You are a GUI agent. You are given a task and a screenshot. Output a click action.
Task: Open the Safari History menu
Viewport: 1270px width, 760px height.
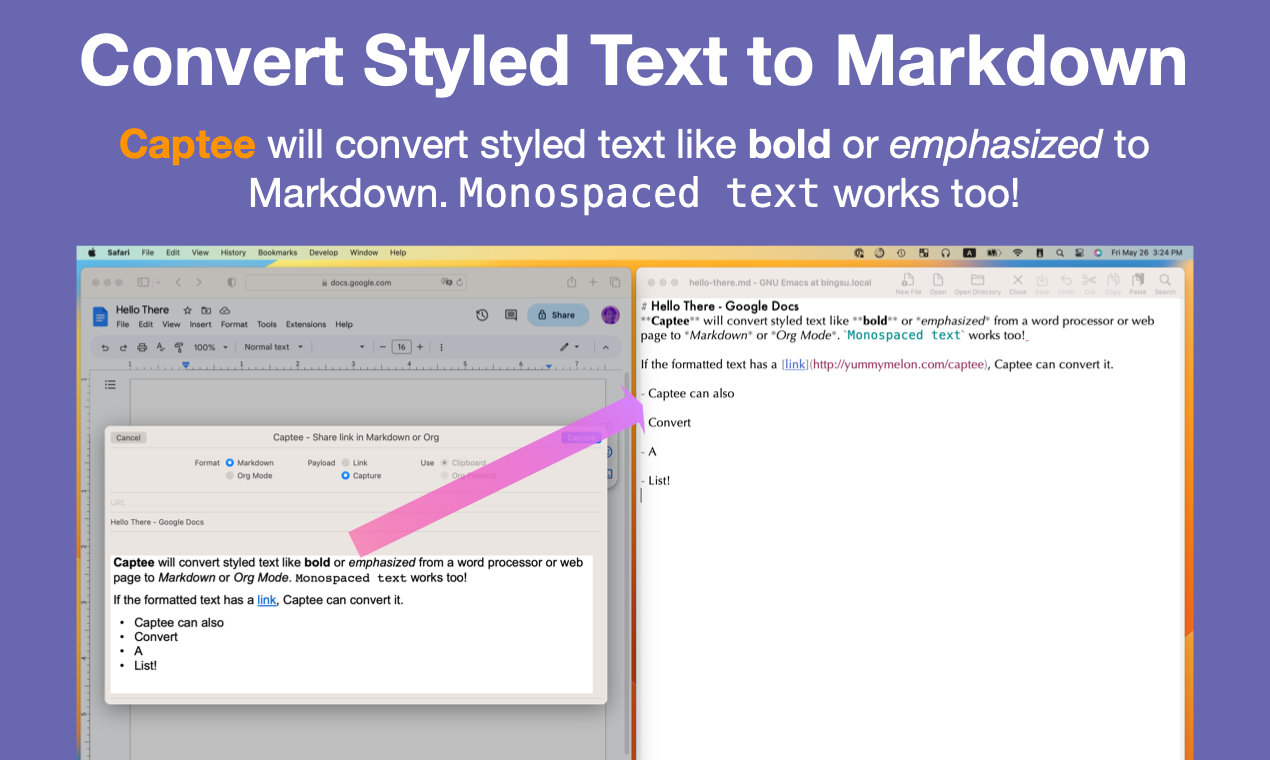click(x=233, y=253)
